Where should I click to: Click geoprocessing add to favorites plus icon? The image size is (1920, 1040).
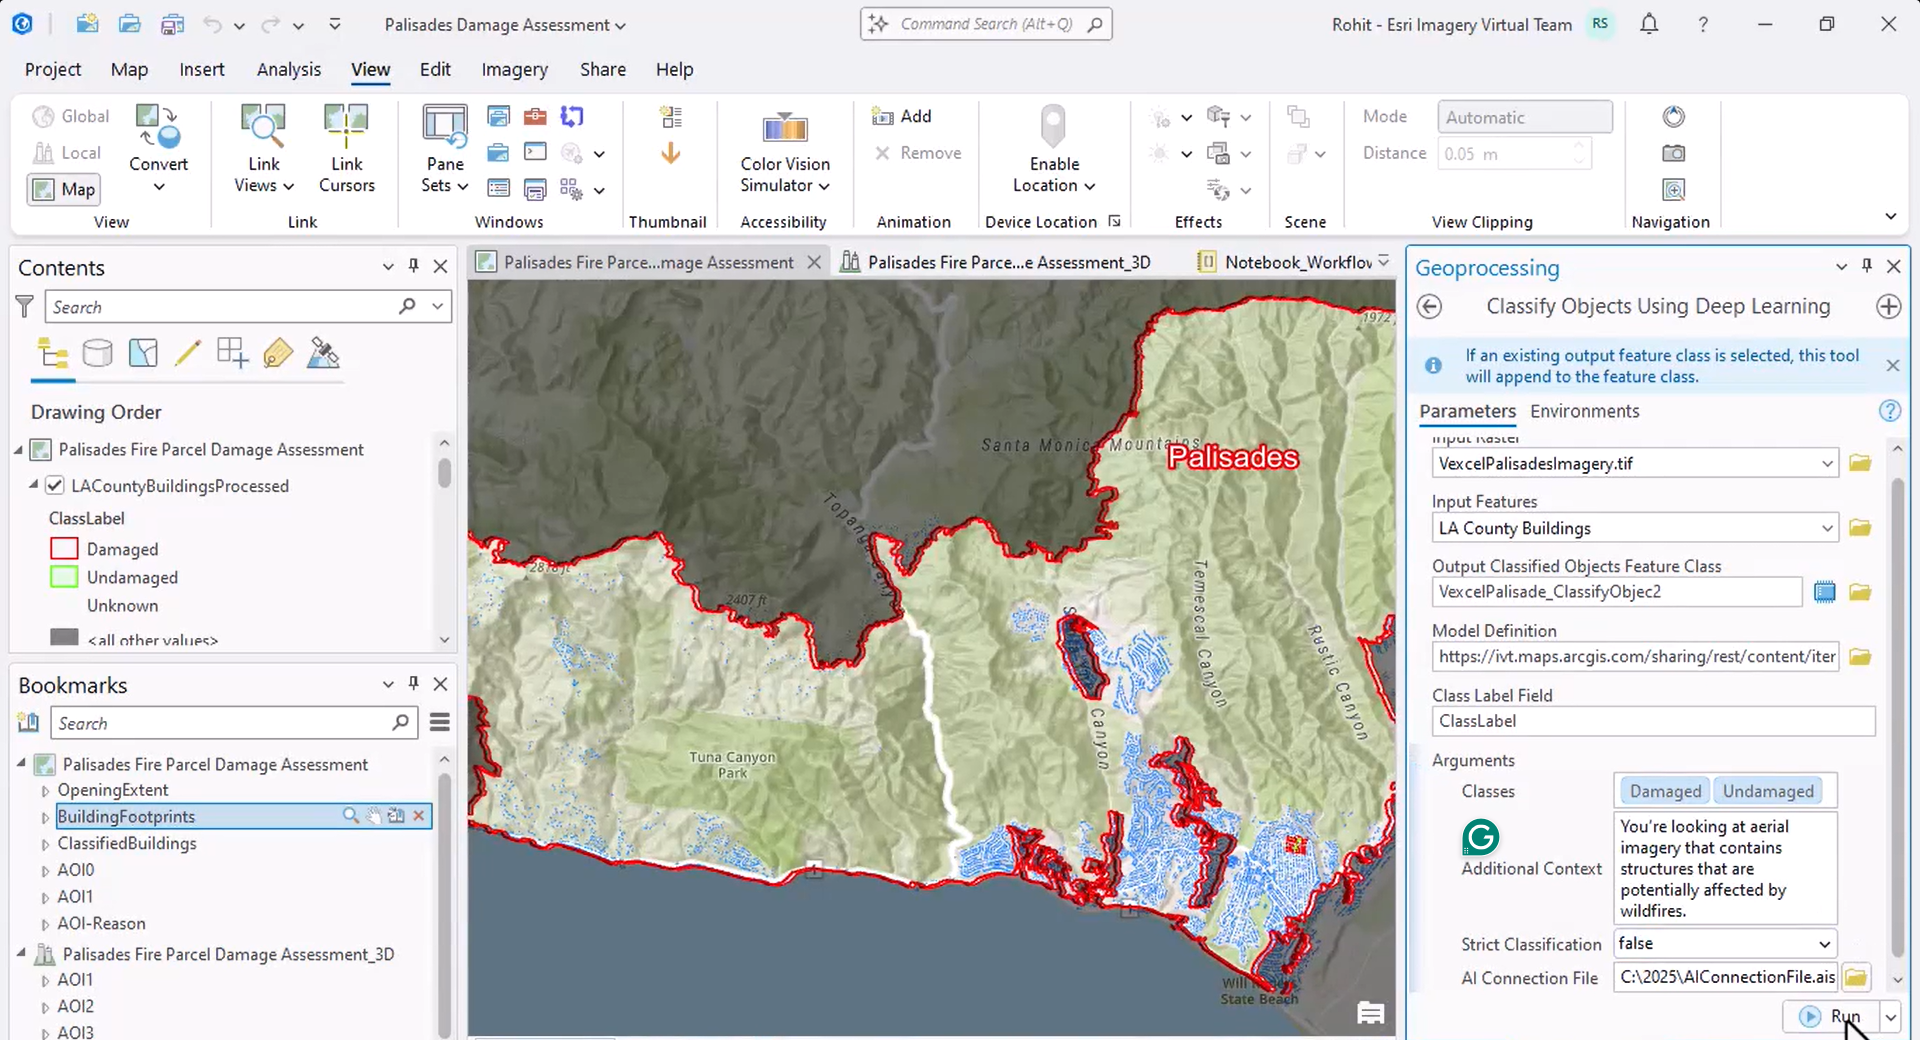[1889, 307]
